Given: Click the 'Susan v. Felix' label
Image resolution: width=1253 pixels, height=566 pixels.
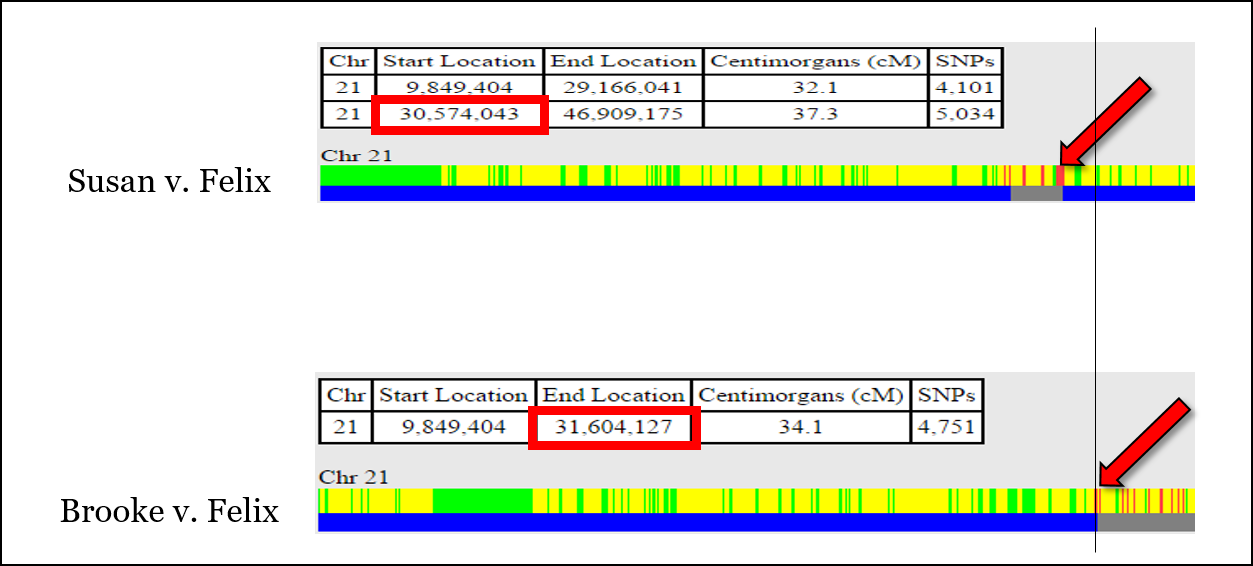Looking at the screenshot, I should [x=169, y=182].
